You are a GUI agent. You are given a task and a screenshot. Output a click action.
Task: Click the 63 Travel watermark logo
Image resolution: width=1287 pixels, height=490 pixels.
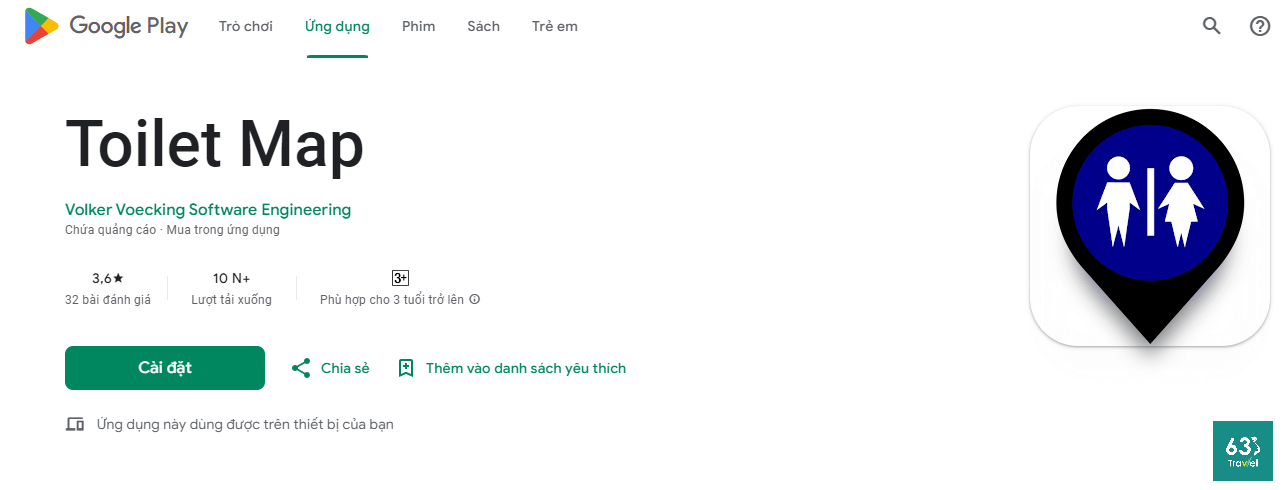[1243, 450]
